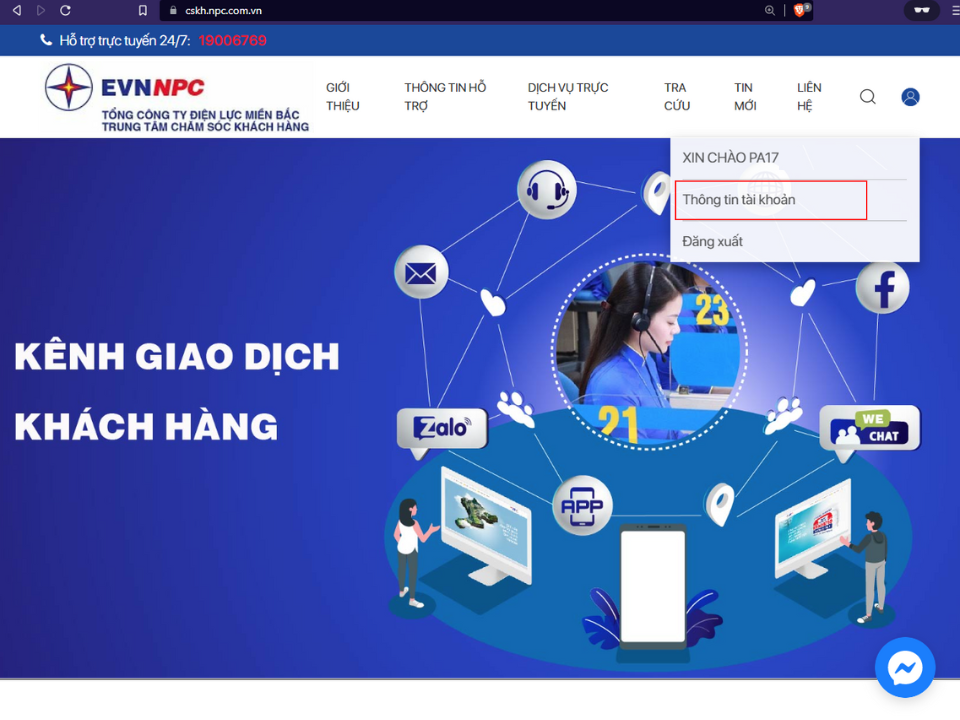
Task: Click the browser back arrow
Action: pos(16,10)
